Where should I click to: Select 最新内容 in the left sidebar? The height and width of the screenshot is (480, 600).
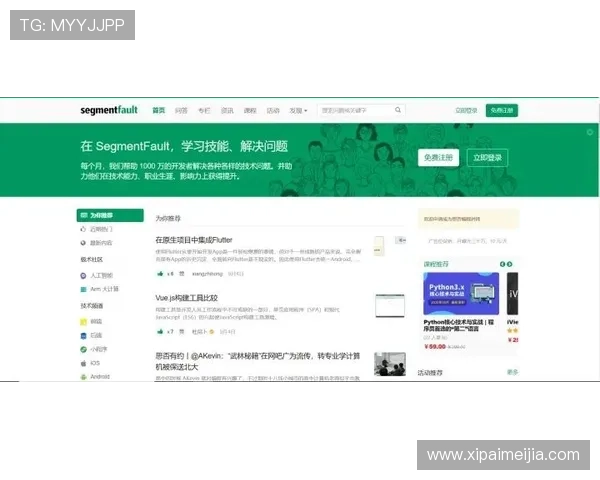tap(96, 243)
